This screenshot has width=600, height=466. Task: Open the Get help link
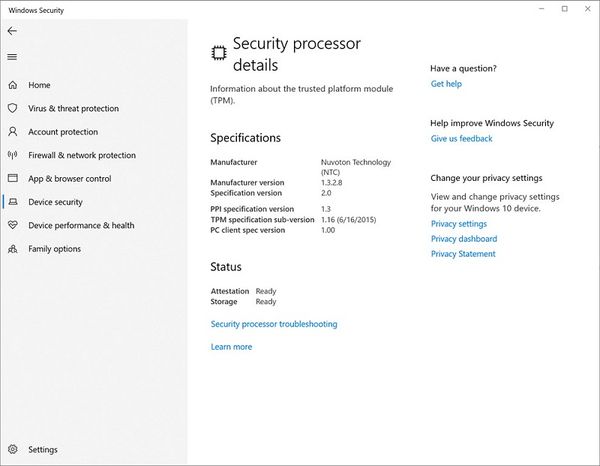pos(446,84)
